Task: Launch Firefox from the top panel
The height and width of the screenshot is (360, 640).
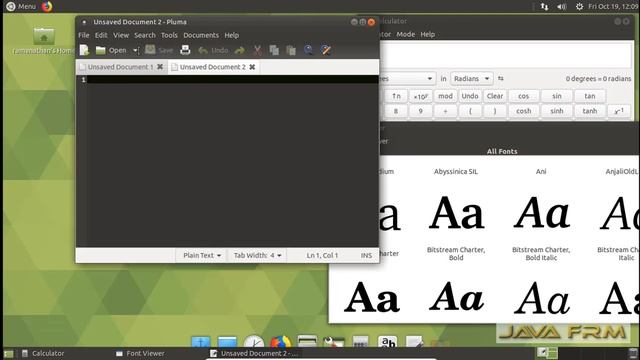Action: (x=47, y=7)
